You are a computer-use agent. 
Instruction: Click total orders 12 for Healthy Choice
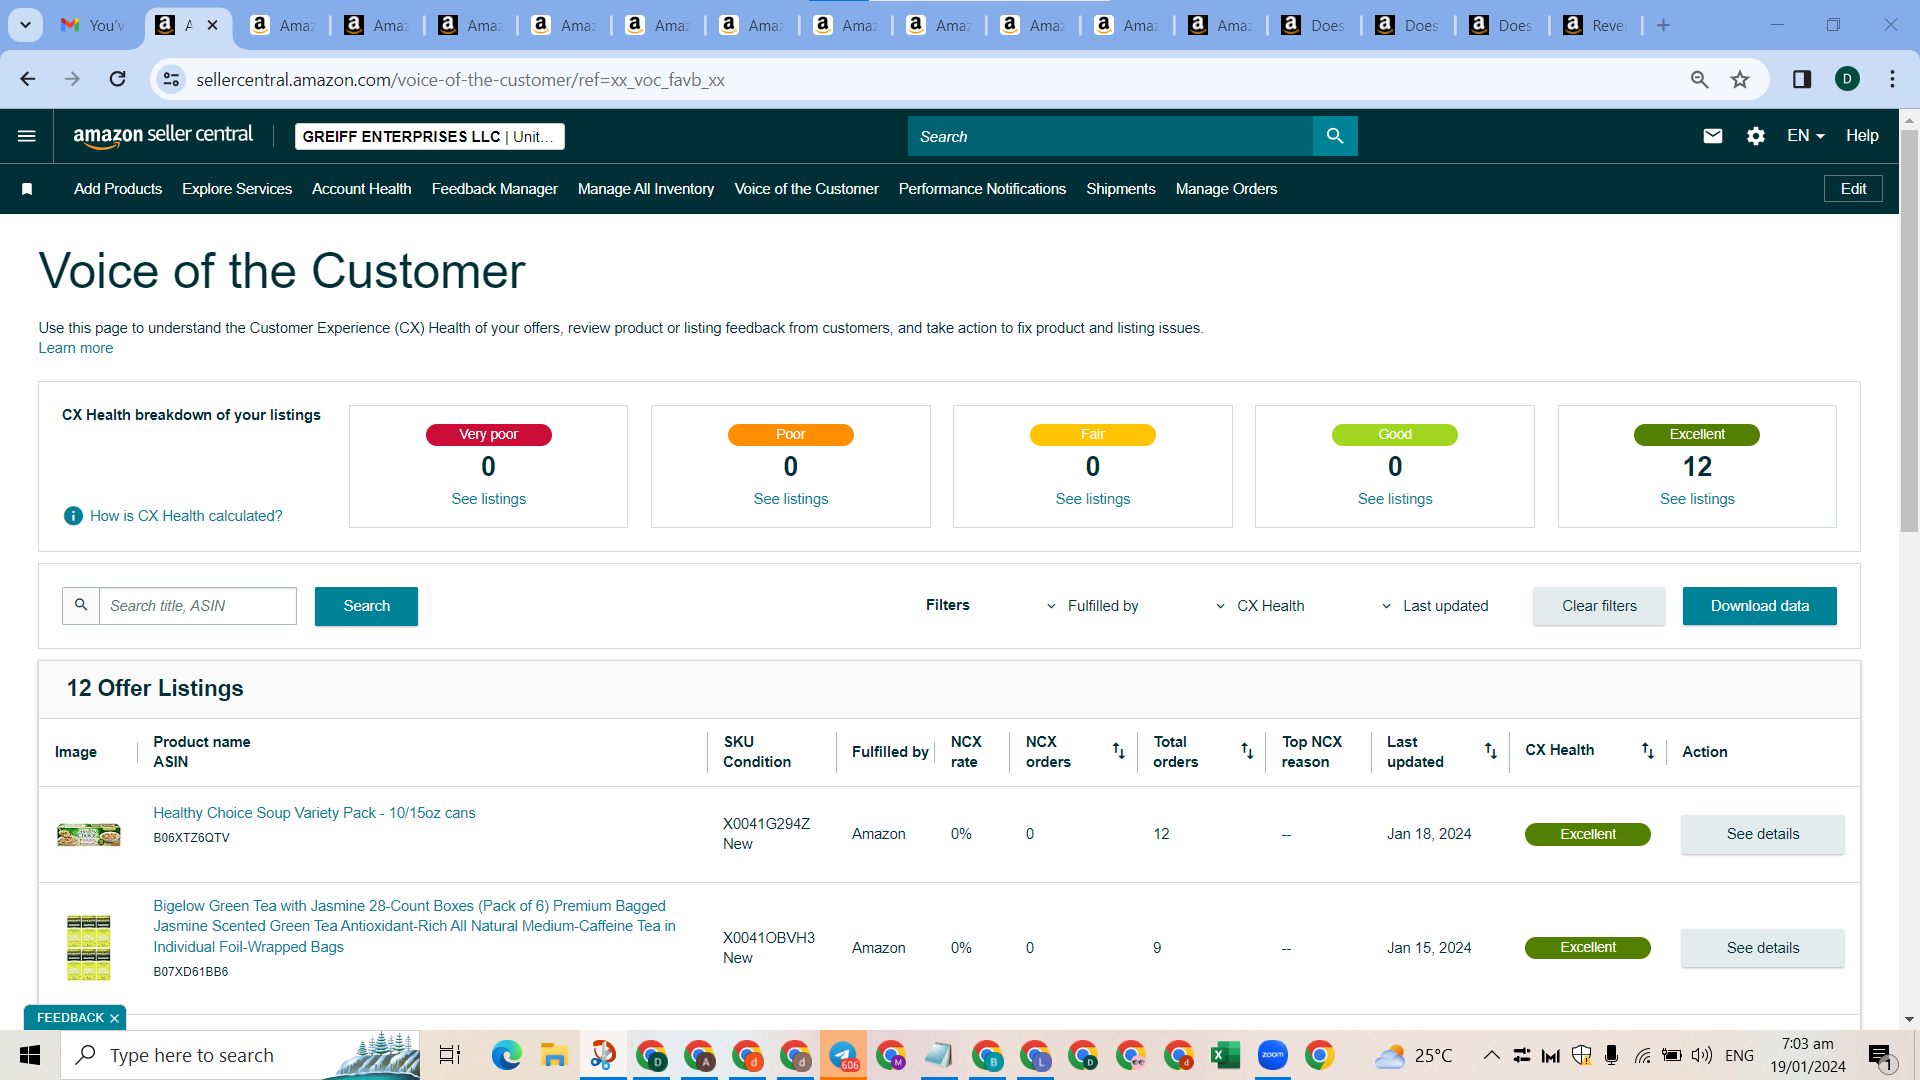pyautogui.click(x=1161, y=834)
